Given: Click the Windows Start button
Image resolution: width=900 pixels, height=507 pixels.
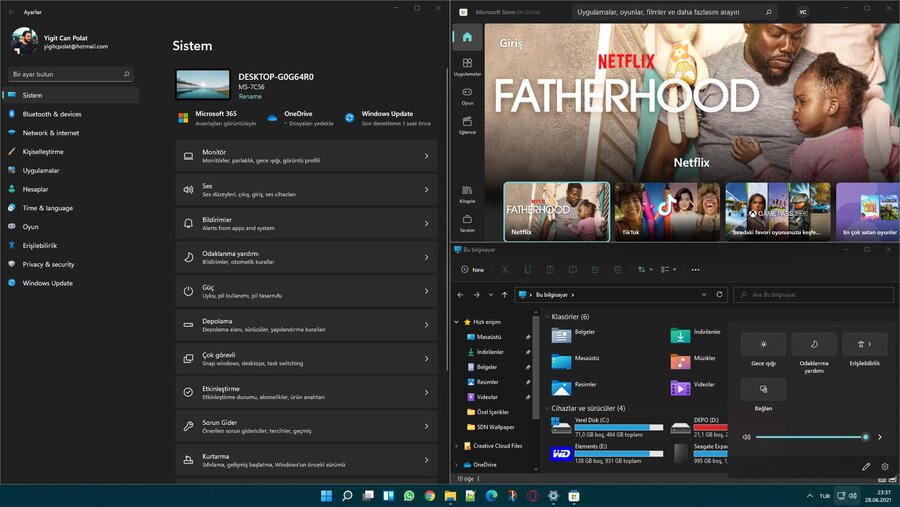Looking at the screenshot, I should tap(326, 495).
